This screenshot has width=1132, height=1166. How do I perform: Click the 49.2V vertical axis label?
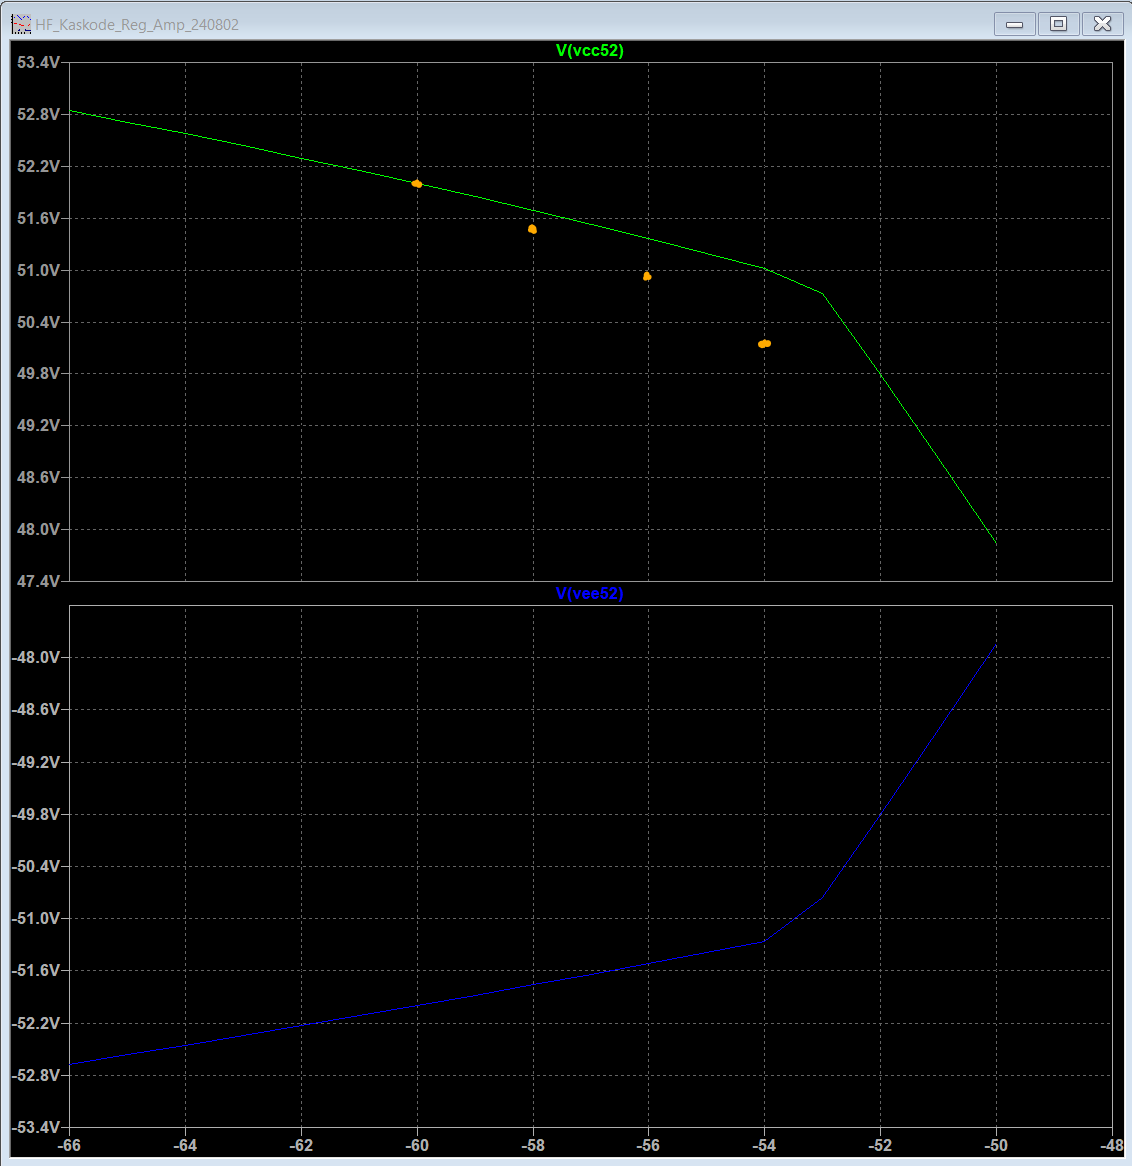click(38, 425)
